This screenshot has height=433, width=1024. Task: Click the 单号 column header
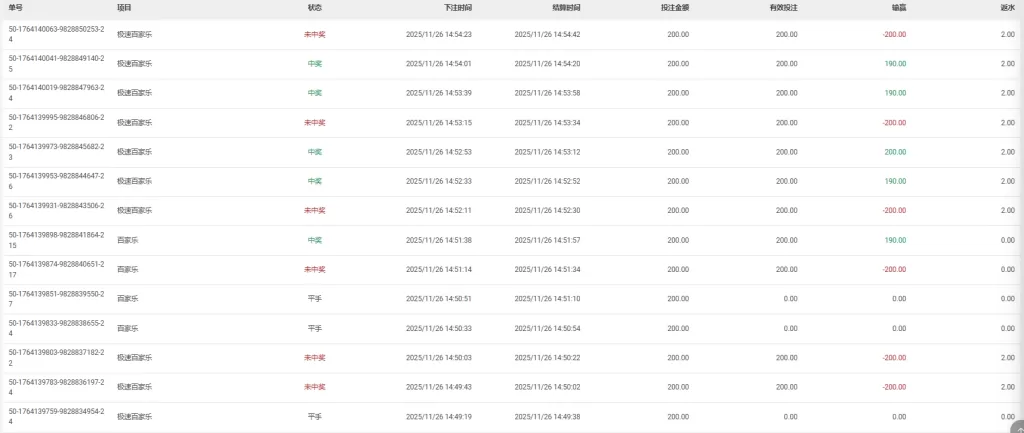[15, 7]
